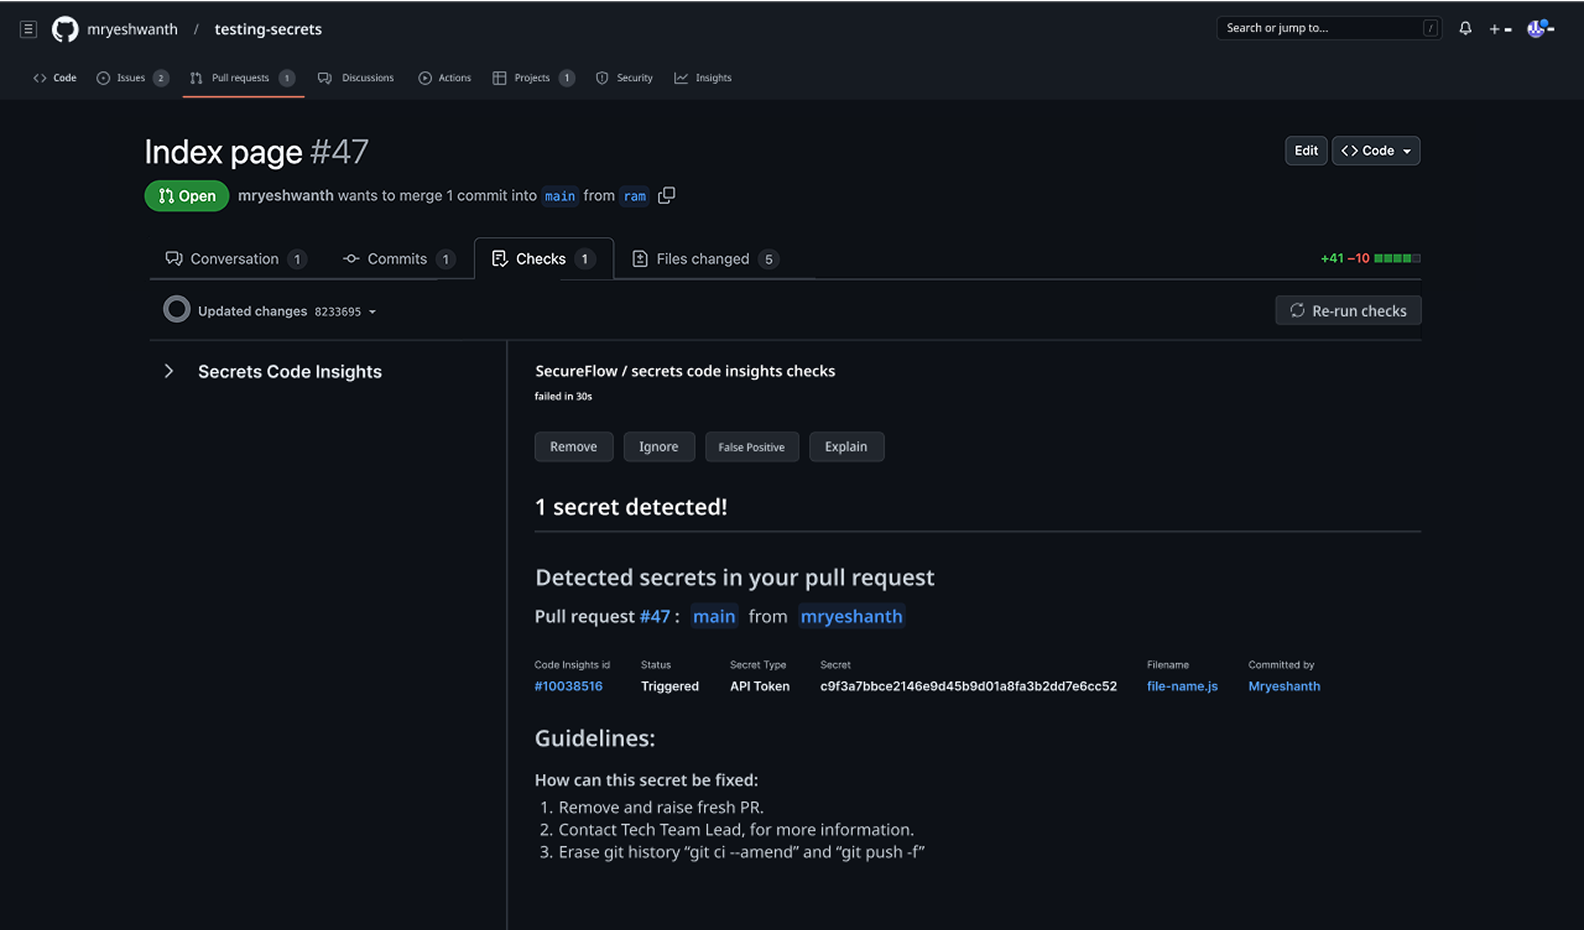Open the testing-secrets repository link
This screenshot has height=930, width=1584.
(268, 29)
